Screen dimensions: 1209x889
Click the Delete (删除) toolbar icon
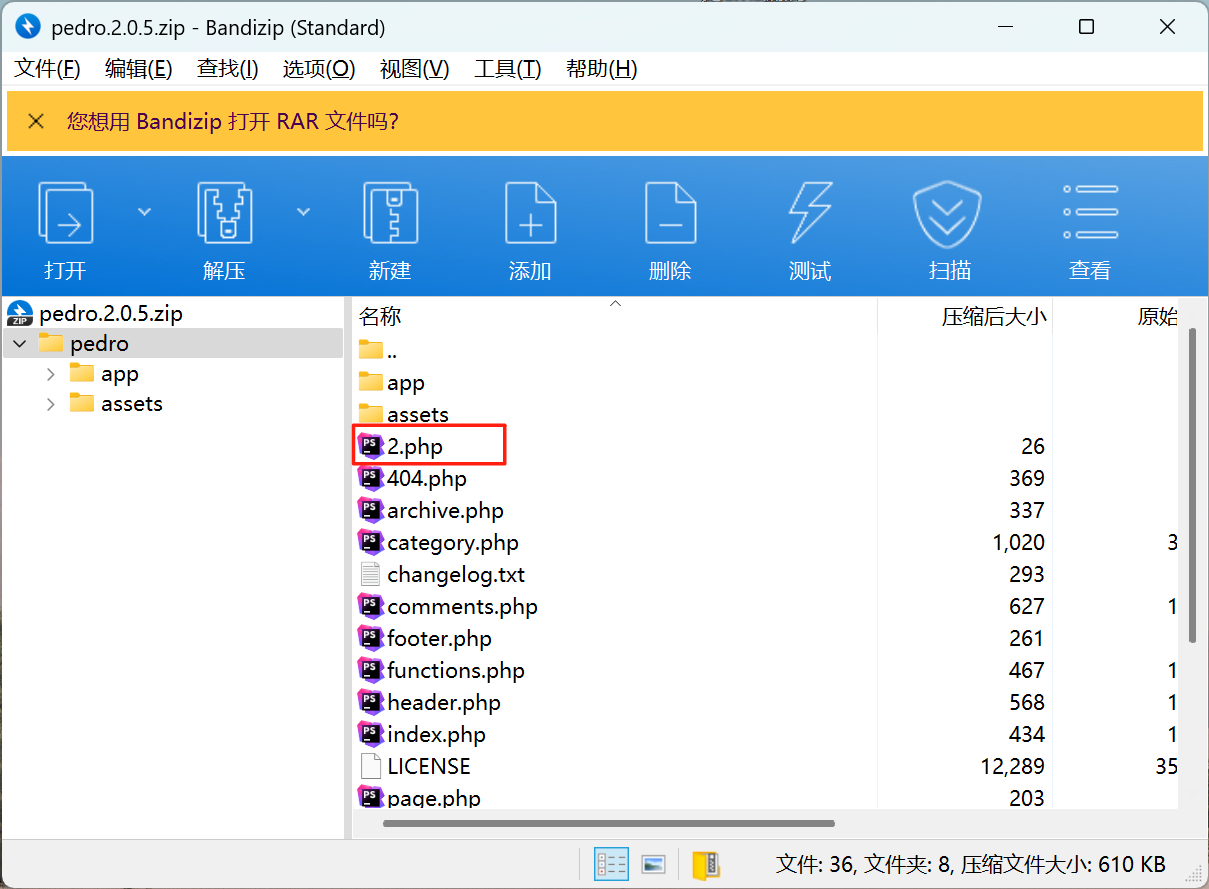coord(670,212)
